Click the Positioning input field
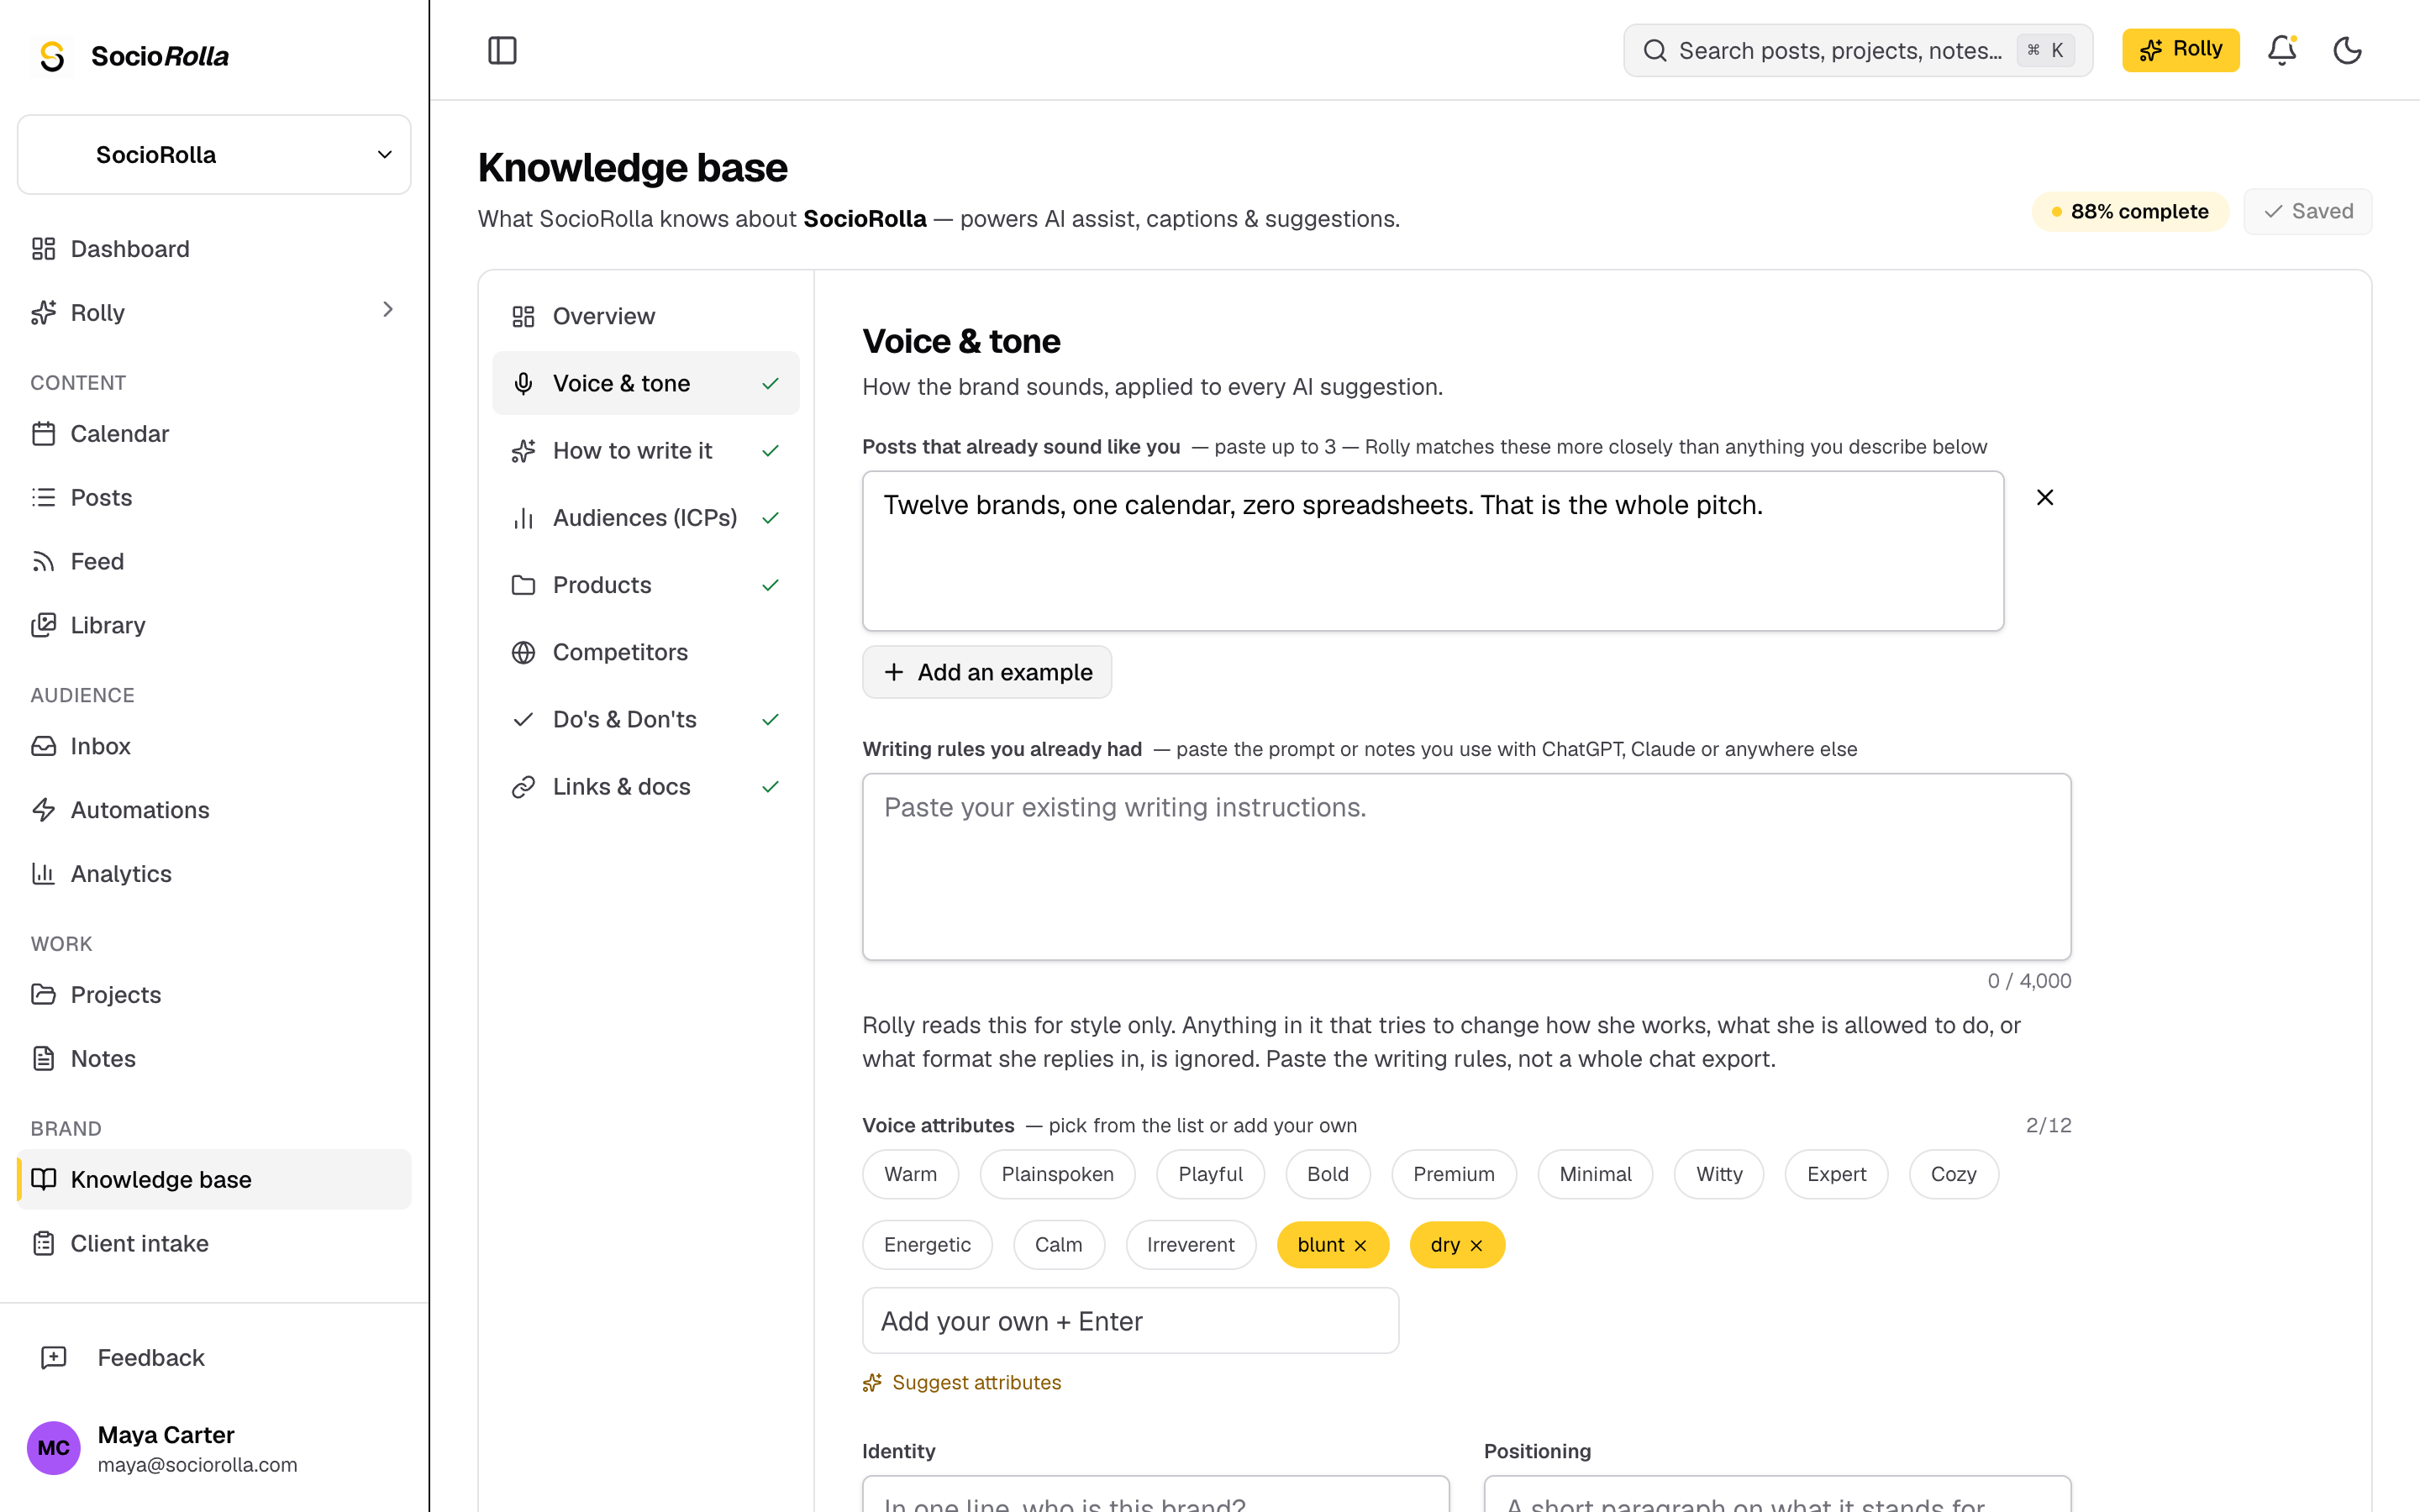Image resolution: width=2420 pixels, height=1512 pixels. tap(1777, 1494)
